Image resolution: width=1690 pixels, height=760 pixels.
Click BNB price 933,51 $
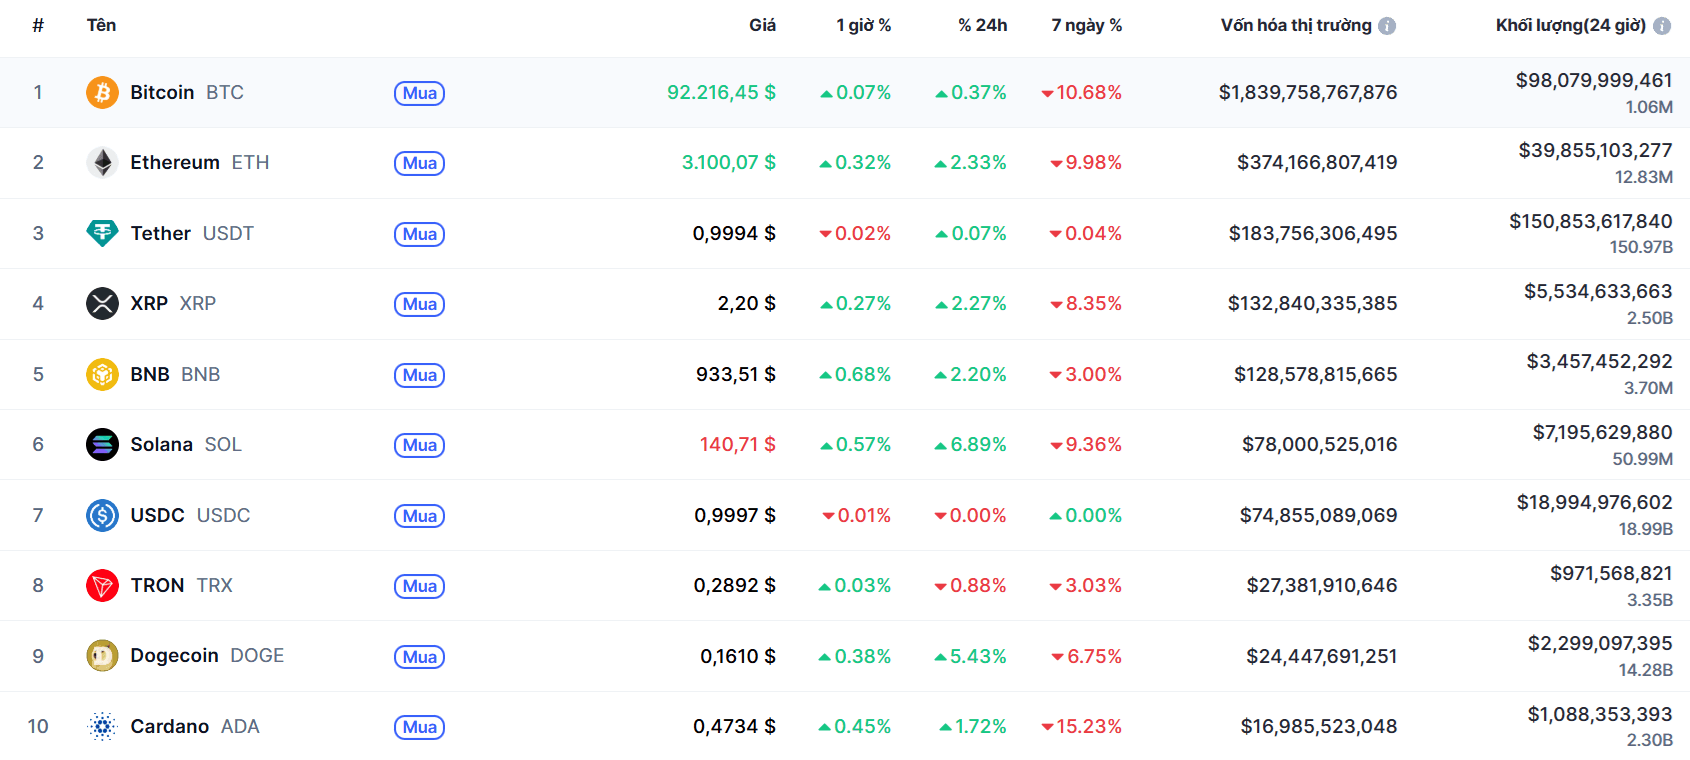736,374
